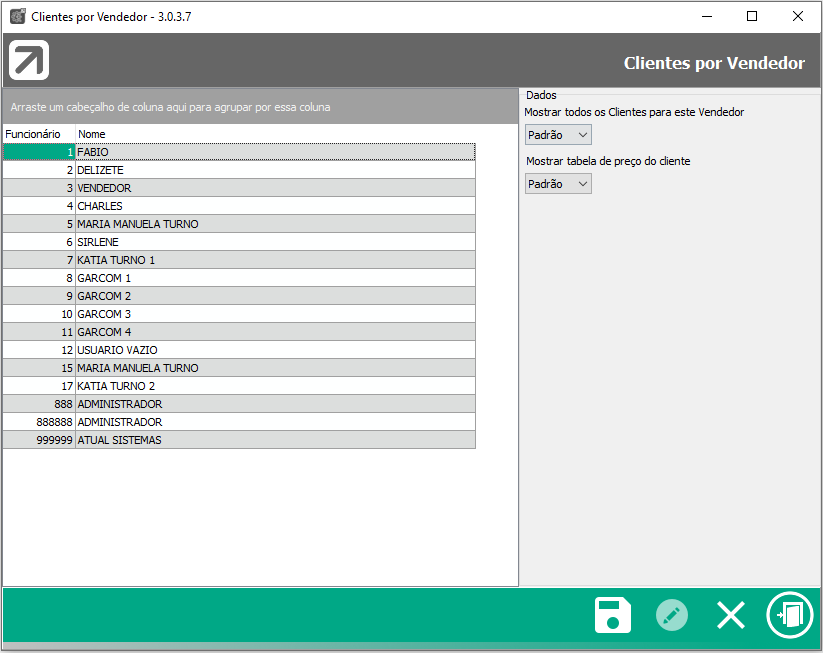Open dropdown for showing all clients
823x653 pixels.
click(558, 135)
